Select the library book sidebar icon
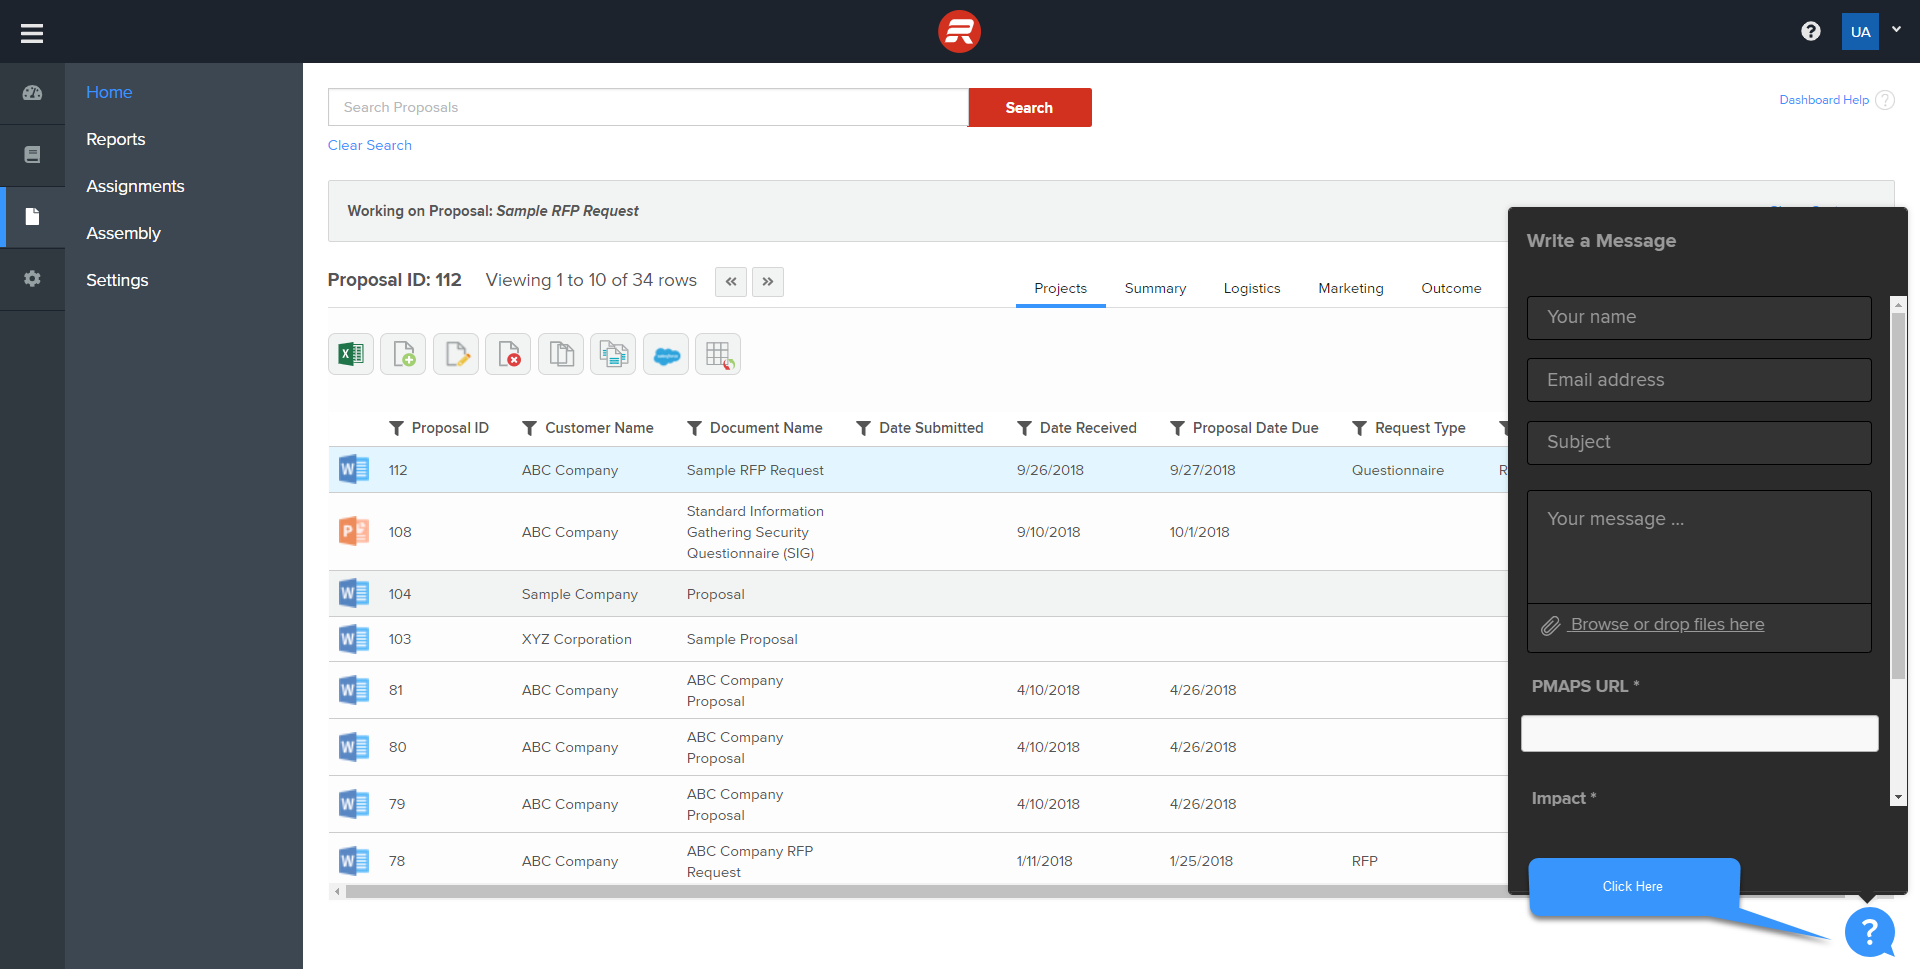1920x969 pixels. [32, 154]
